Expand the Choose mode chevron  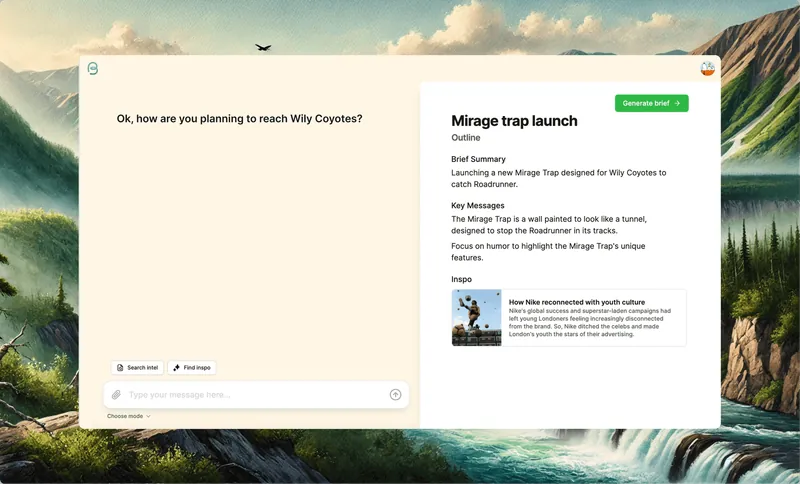pyautogui.click(x=148, y=416)
